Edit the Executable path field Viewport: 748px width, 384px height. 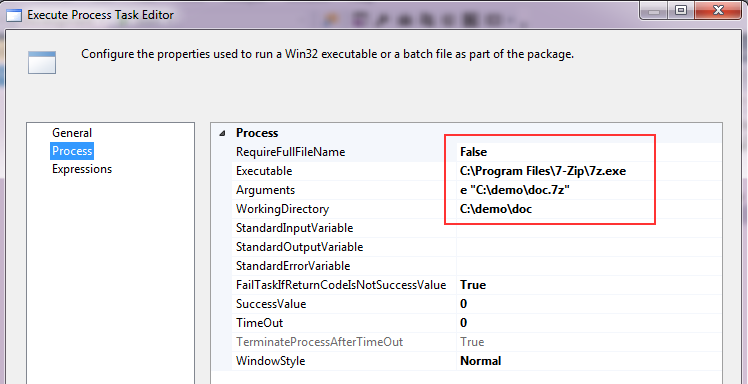tap(589, 171)
